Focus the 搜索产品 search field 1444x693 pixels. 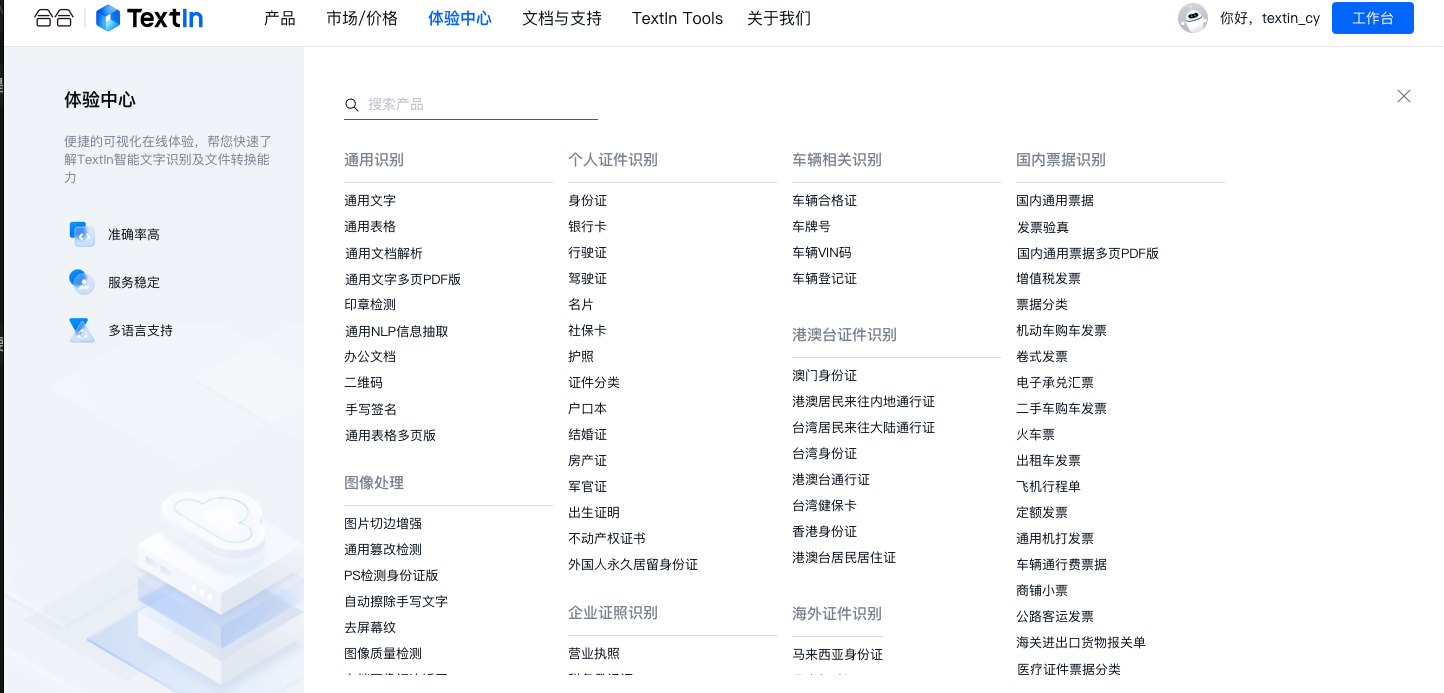point(471,104)
